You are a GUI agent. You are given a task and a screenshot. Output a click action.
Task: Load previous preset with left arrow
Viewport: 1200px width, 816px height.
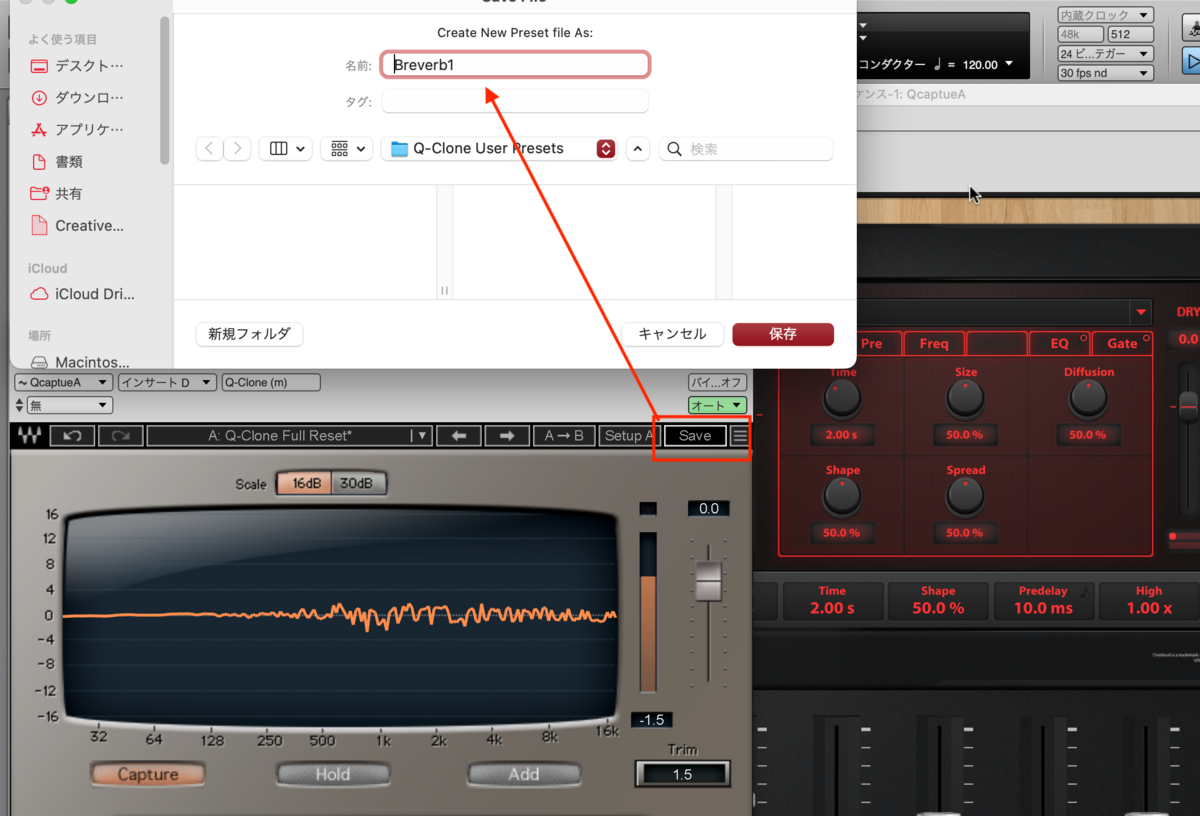[x=459, y=436]
